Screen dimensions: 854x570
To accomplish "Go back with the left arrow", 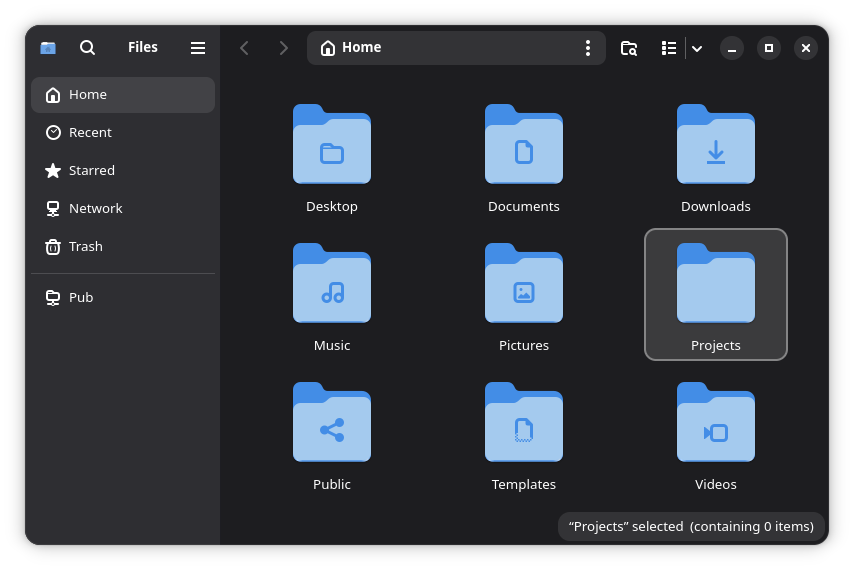I will 245,48.
